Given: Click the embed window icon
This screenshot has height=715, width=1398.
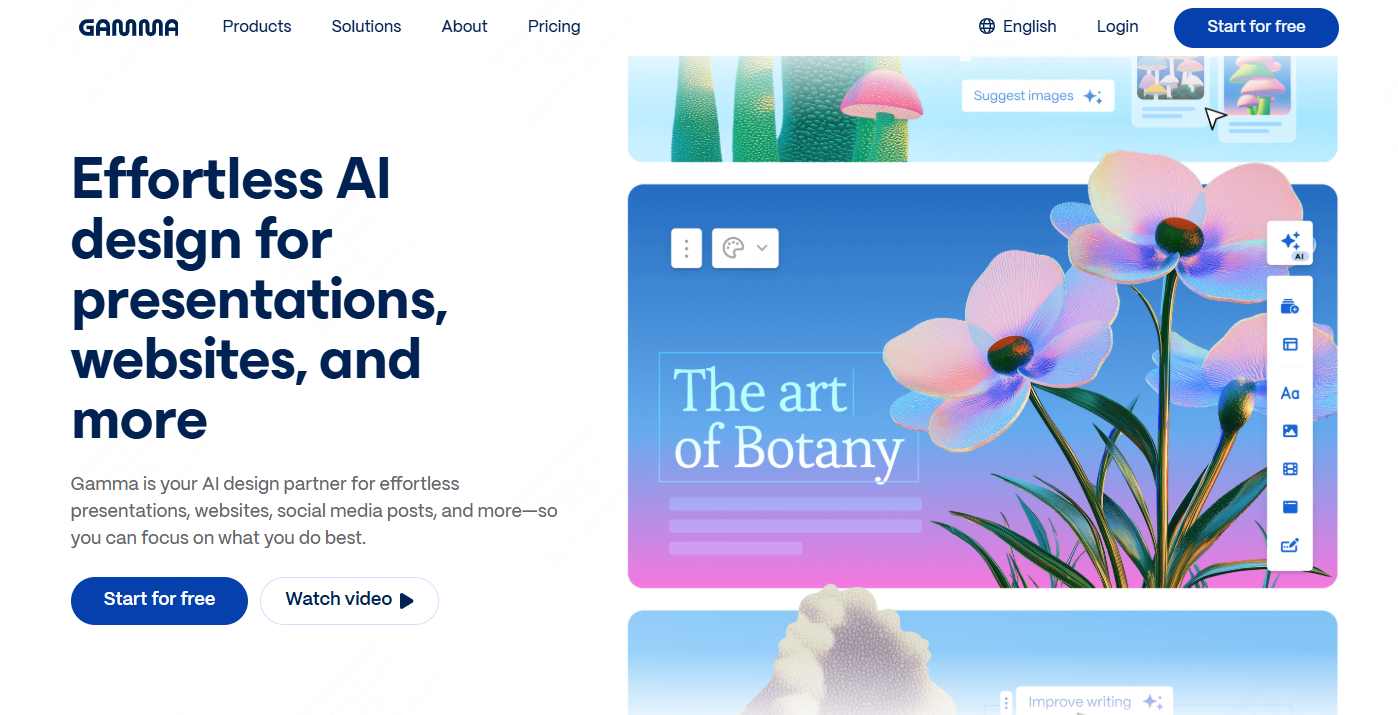Looking at the screenshot, I should pyautogui.click(x=1290, y=507).
